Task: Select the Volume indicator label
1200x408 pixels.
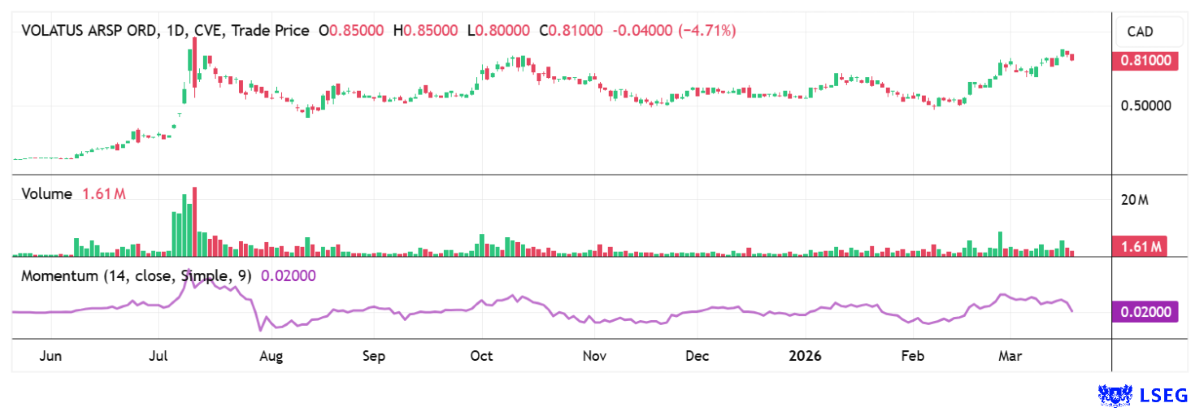Action: point(46,194)
